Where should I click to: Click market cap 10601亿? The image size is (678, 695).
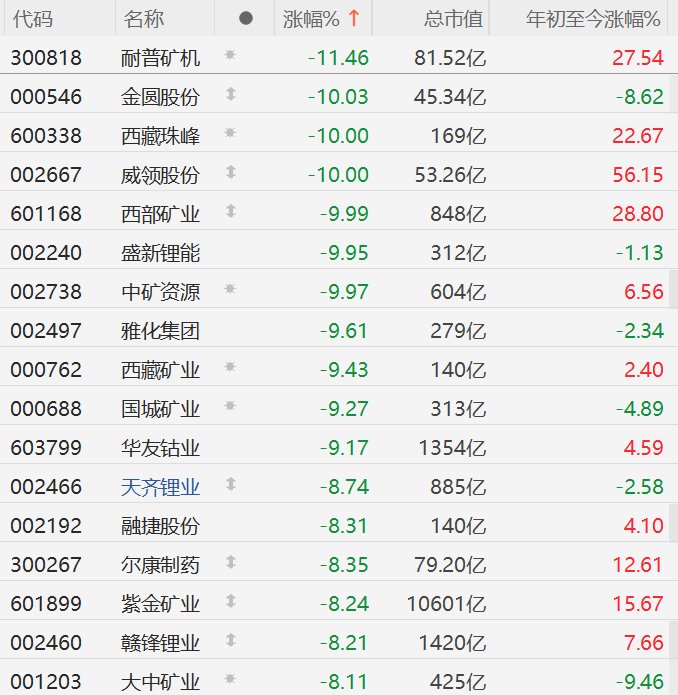click(x=447, y=604)
